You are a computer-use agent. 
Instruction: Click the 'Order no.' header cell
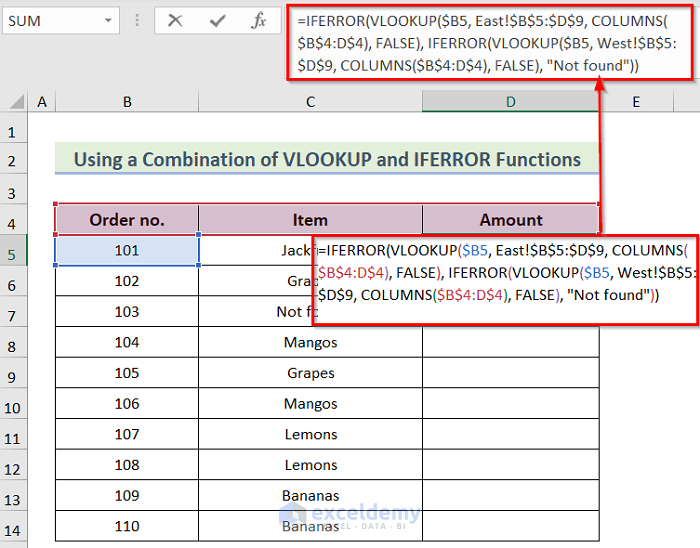pos(127,220)
